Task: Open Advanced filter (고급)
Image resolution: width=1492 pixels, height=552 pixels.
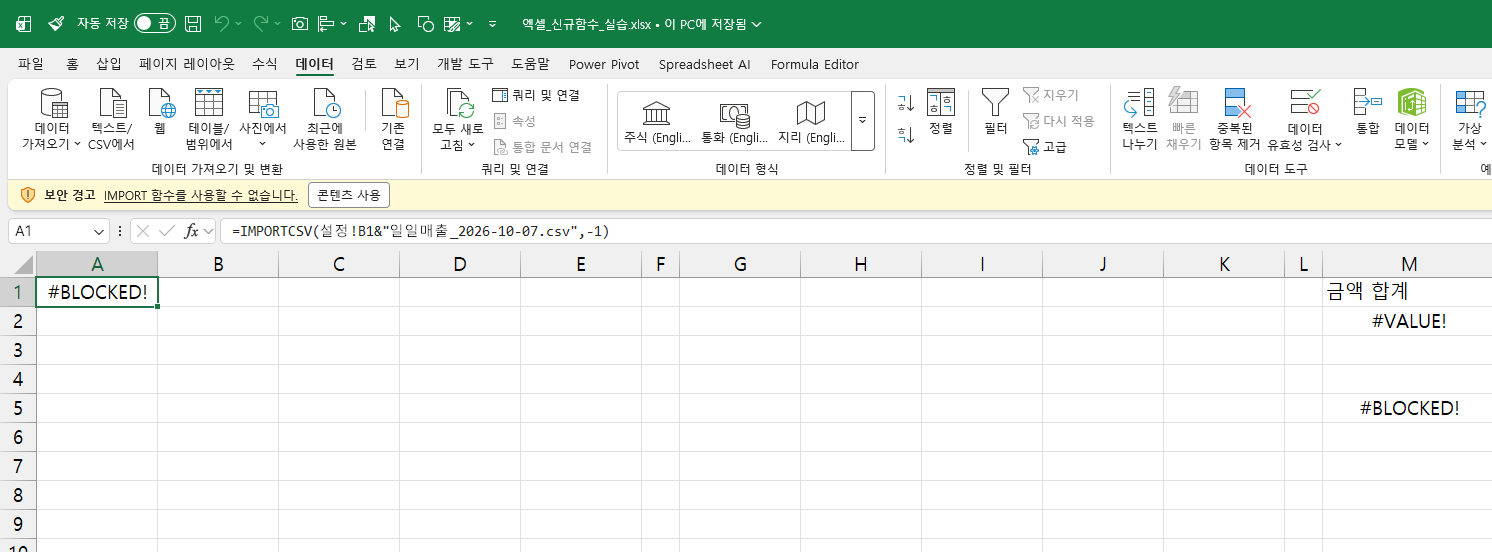Action: pos(1045,147)
